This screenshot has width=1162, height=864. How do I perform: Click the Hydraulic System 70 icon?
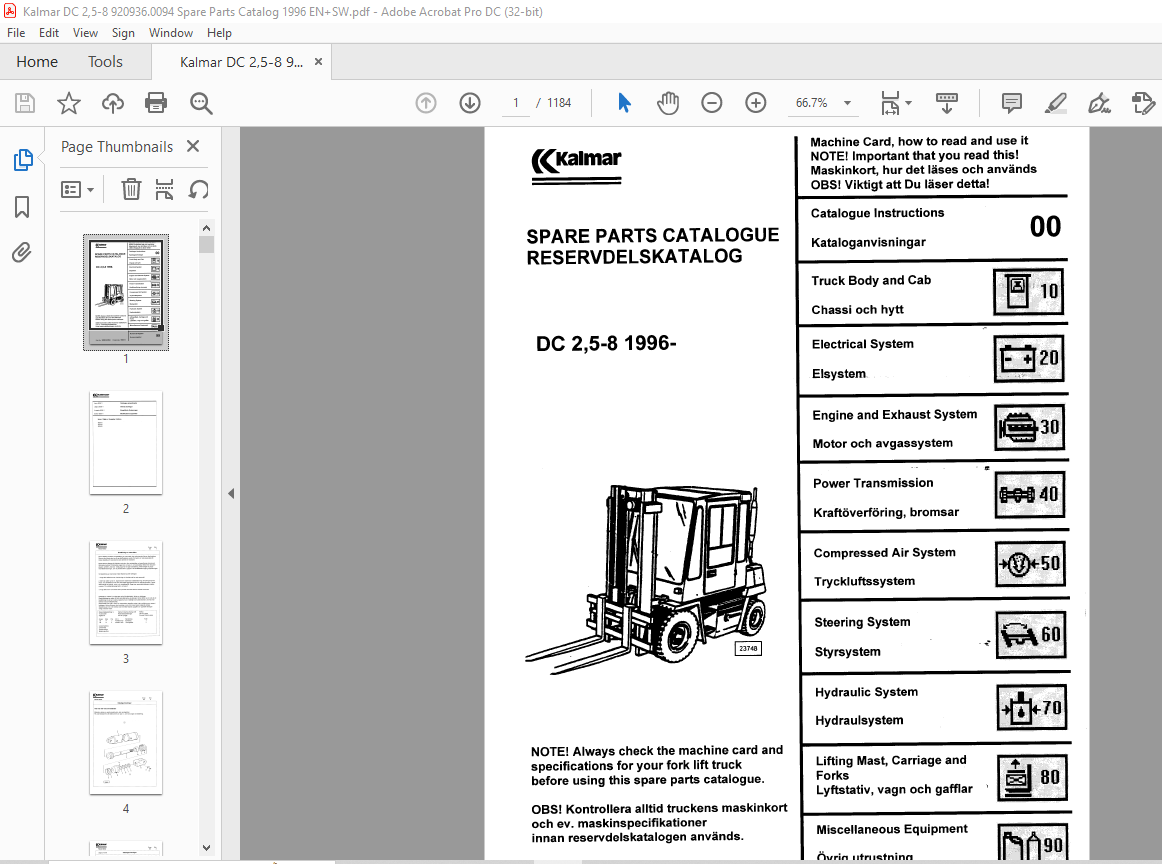(x=1032, y=707)
